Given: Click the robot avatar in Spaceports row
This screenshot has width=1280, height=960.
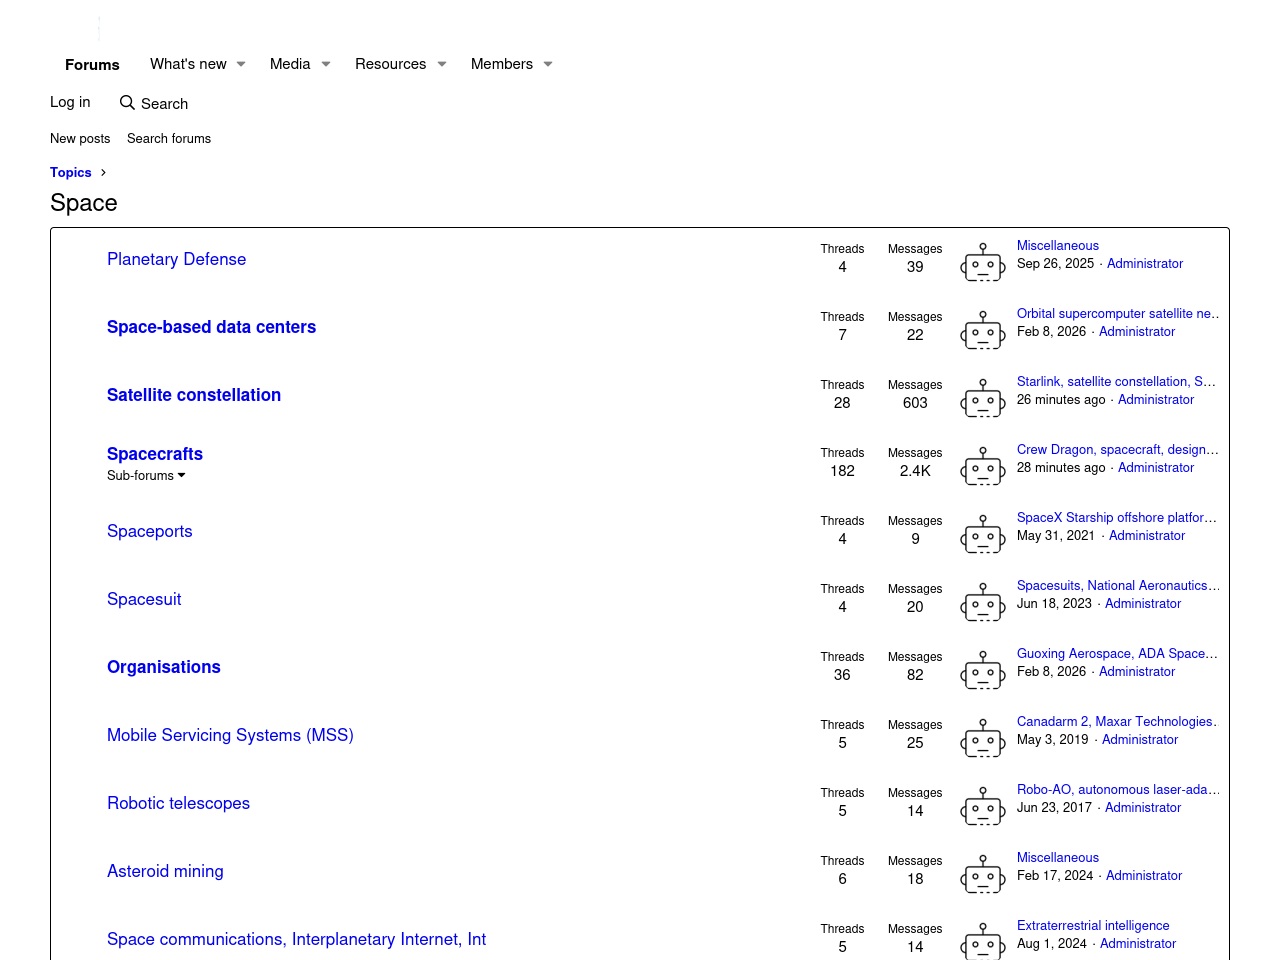Looking at the screenshot, I should coord(983,535).
